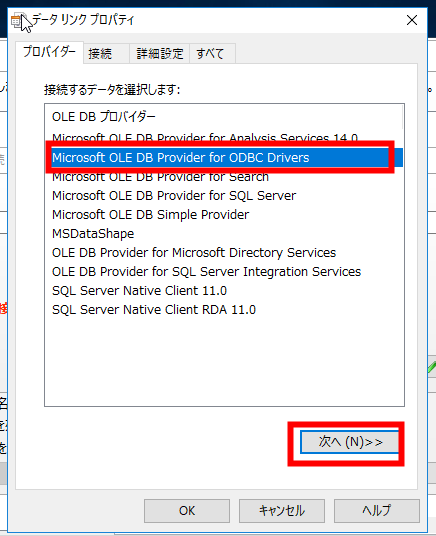
Task: Select Microsoft OLE DB Simple Provider
Action: pyautogui.click(x=150, y=215)
